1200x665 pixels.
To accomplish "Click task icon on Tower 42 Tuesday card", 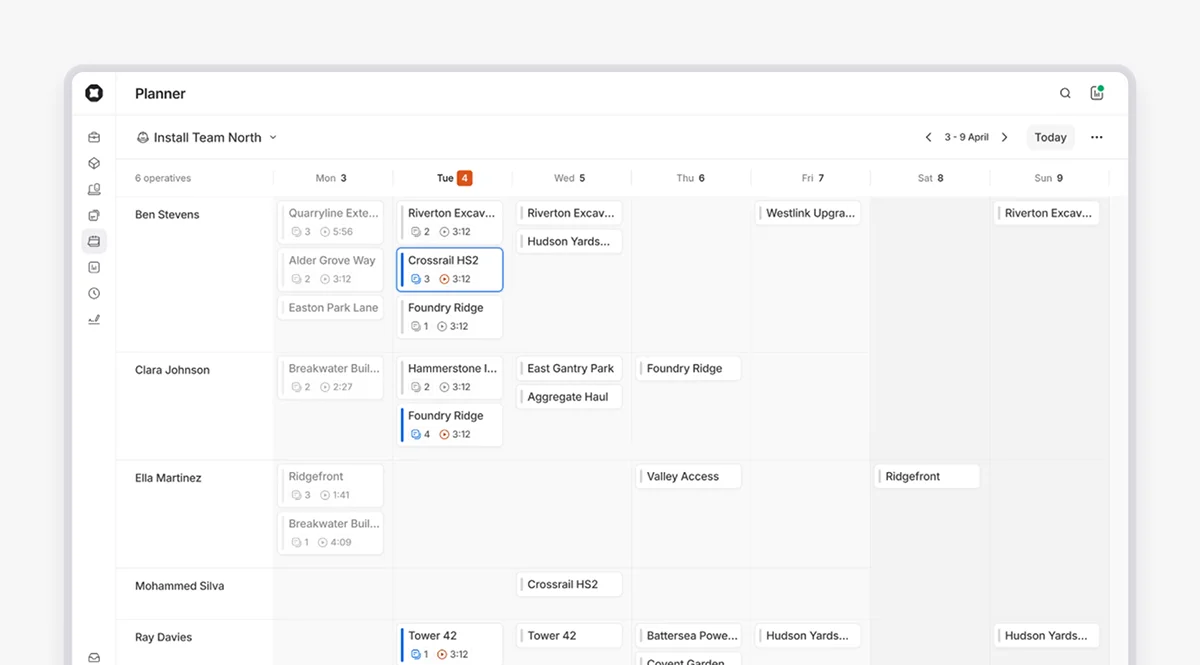I will 416,654.
